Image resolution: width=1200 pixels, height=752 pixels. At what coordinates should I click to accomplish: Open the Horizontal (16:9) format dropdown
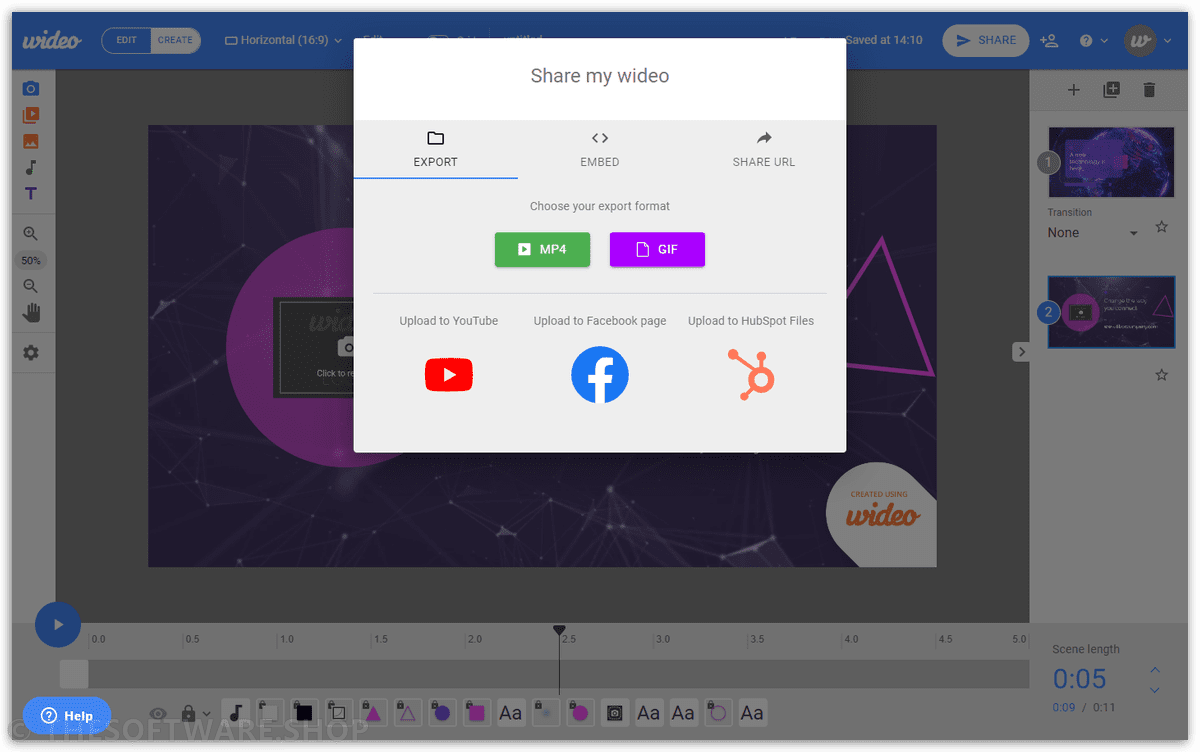pyautogui.click(x=283, y=40)
